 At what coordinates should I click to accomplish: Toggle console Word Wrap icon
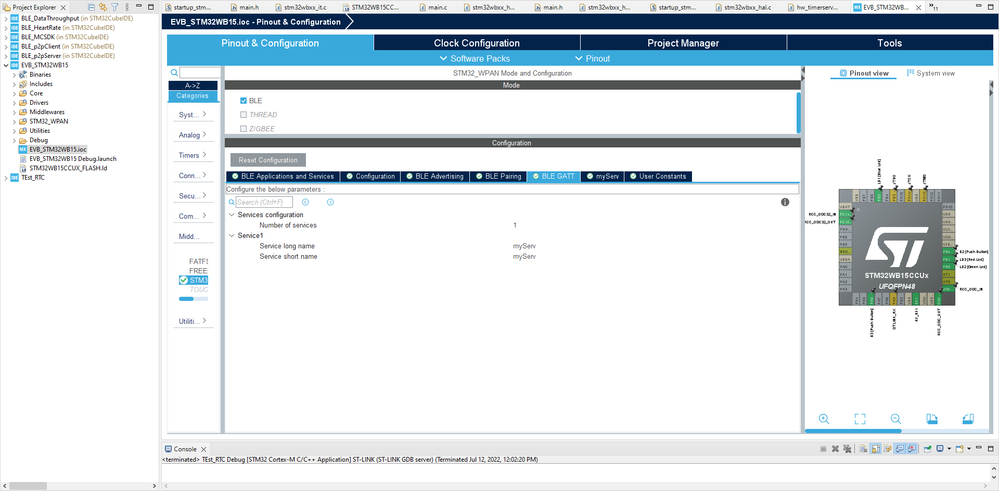887,449
